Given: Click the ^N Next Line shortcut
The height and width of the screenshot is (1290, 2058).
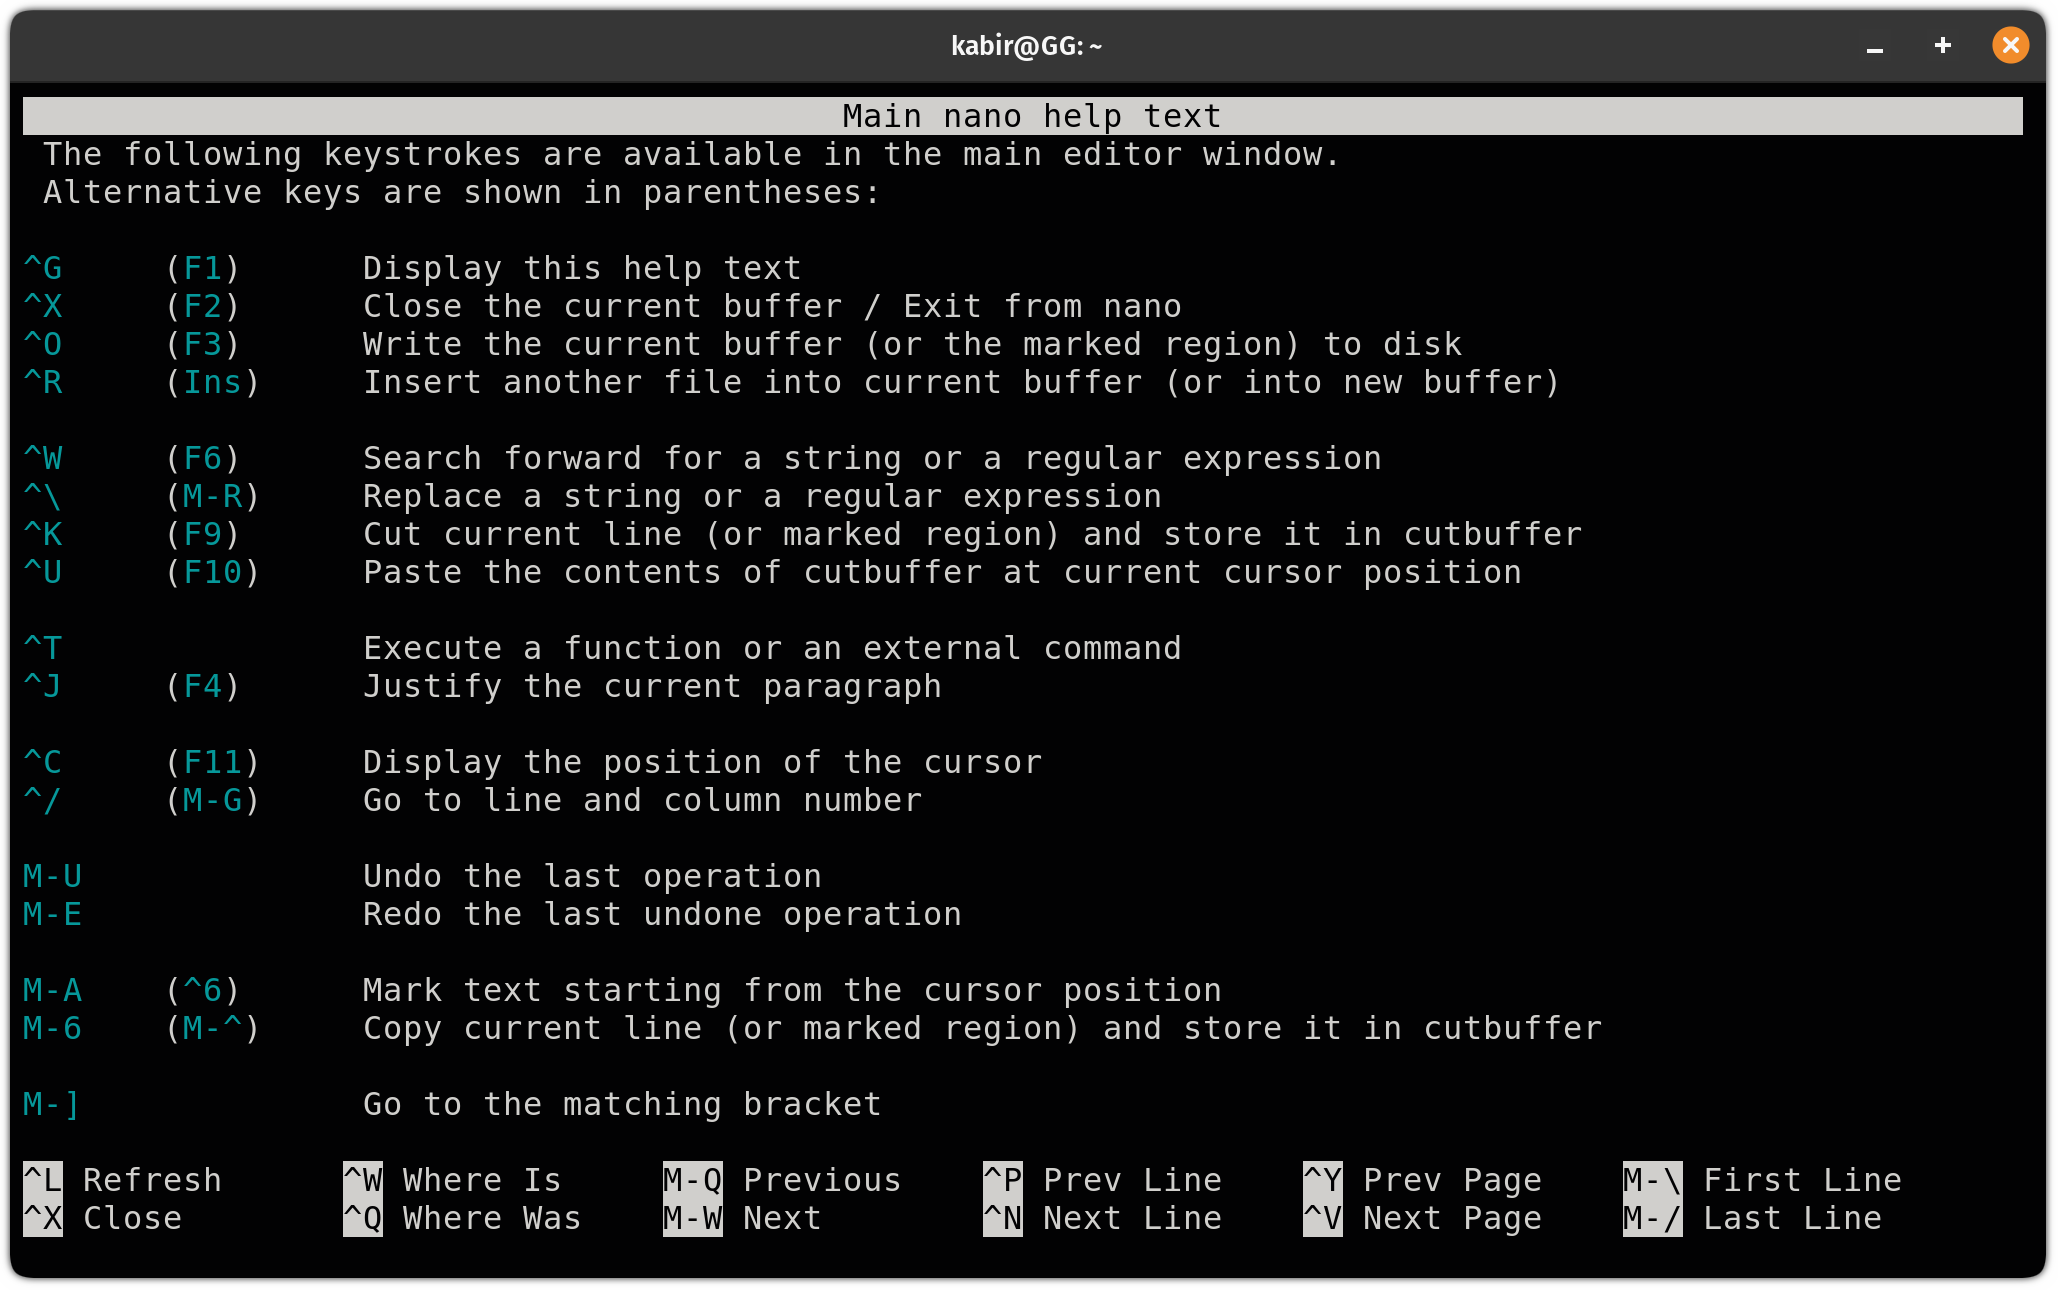Looking at the screenshot, I should click(1101, 1218).
